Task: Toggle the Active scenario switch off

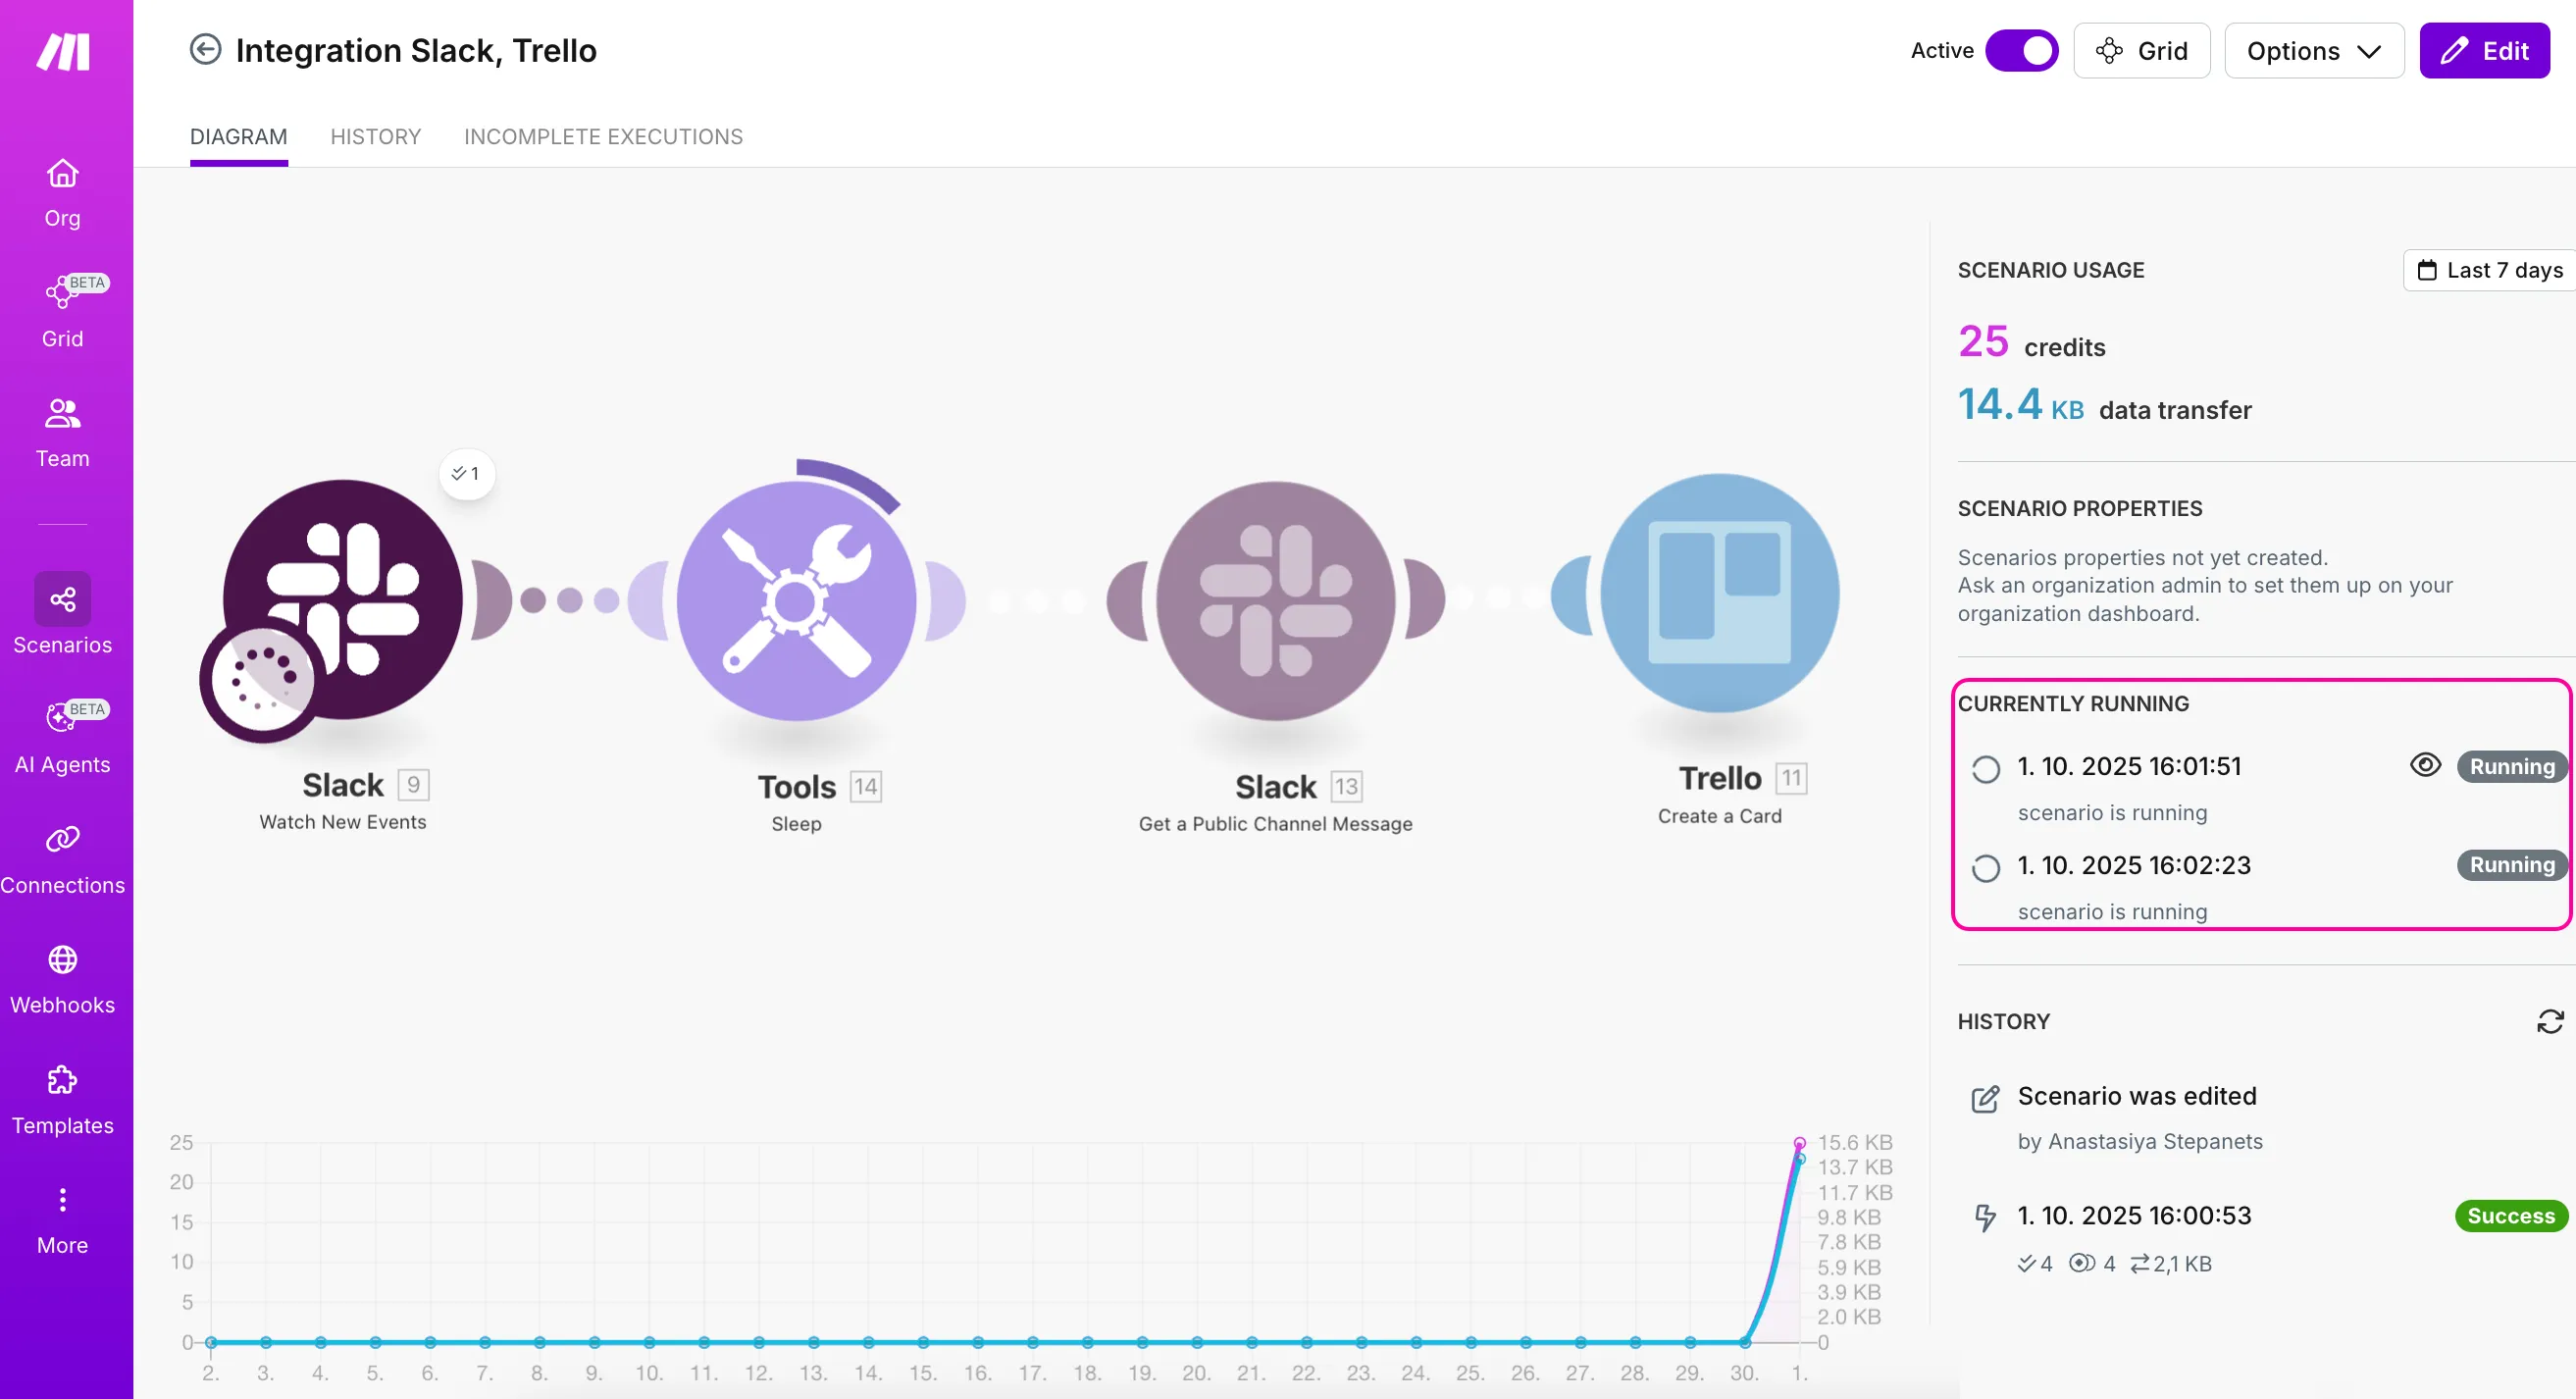Action: 2021,51
